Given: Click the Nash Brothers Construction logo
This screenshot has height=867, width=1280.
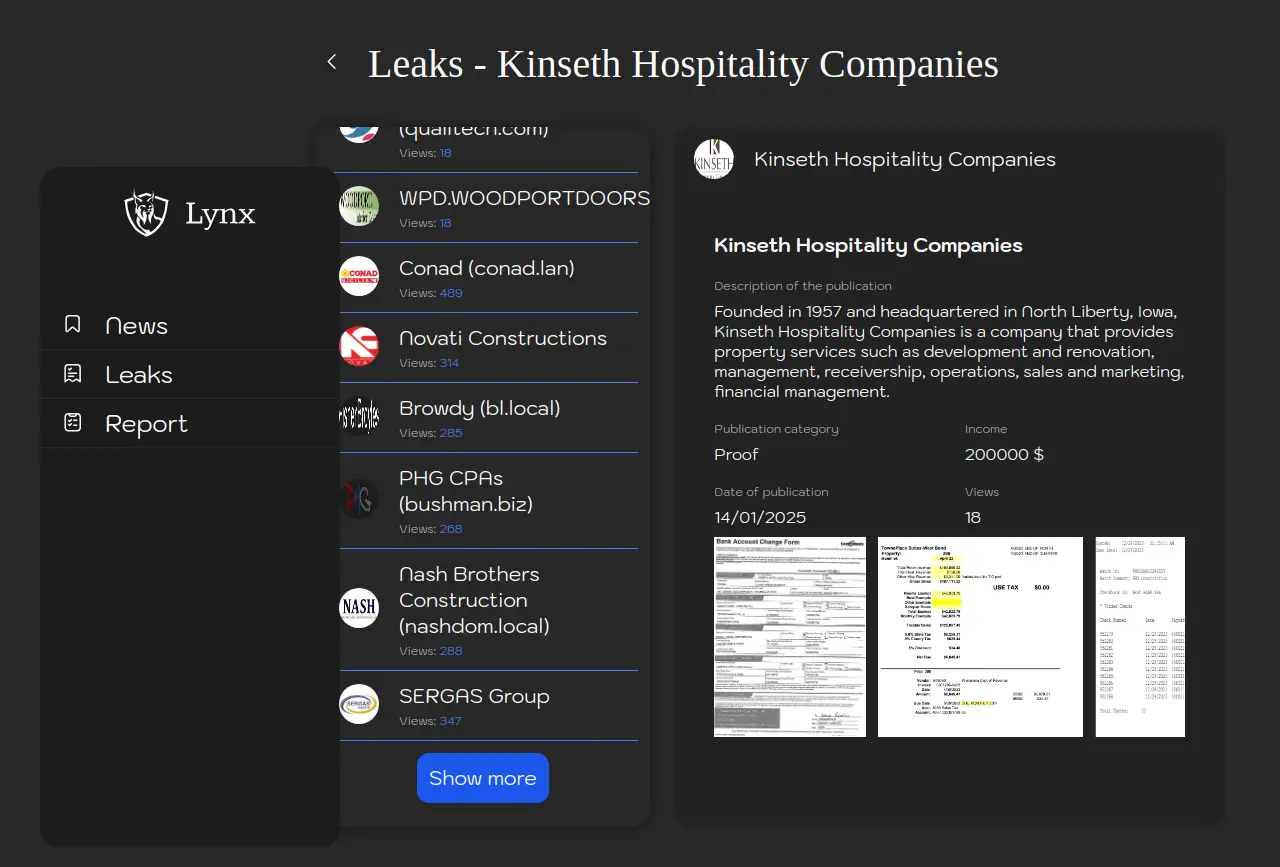Looking at the screenshot, I should (x=359, y=607).
